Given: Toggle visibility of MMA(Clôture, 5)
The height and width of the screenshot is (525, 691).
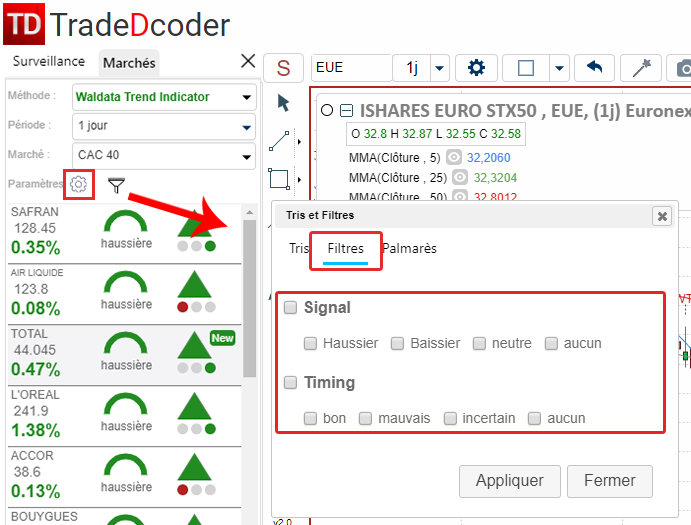Looking at the screenshot, I should pos(453,157).
